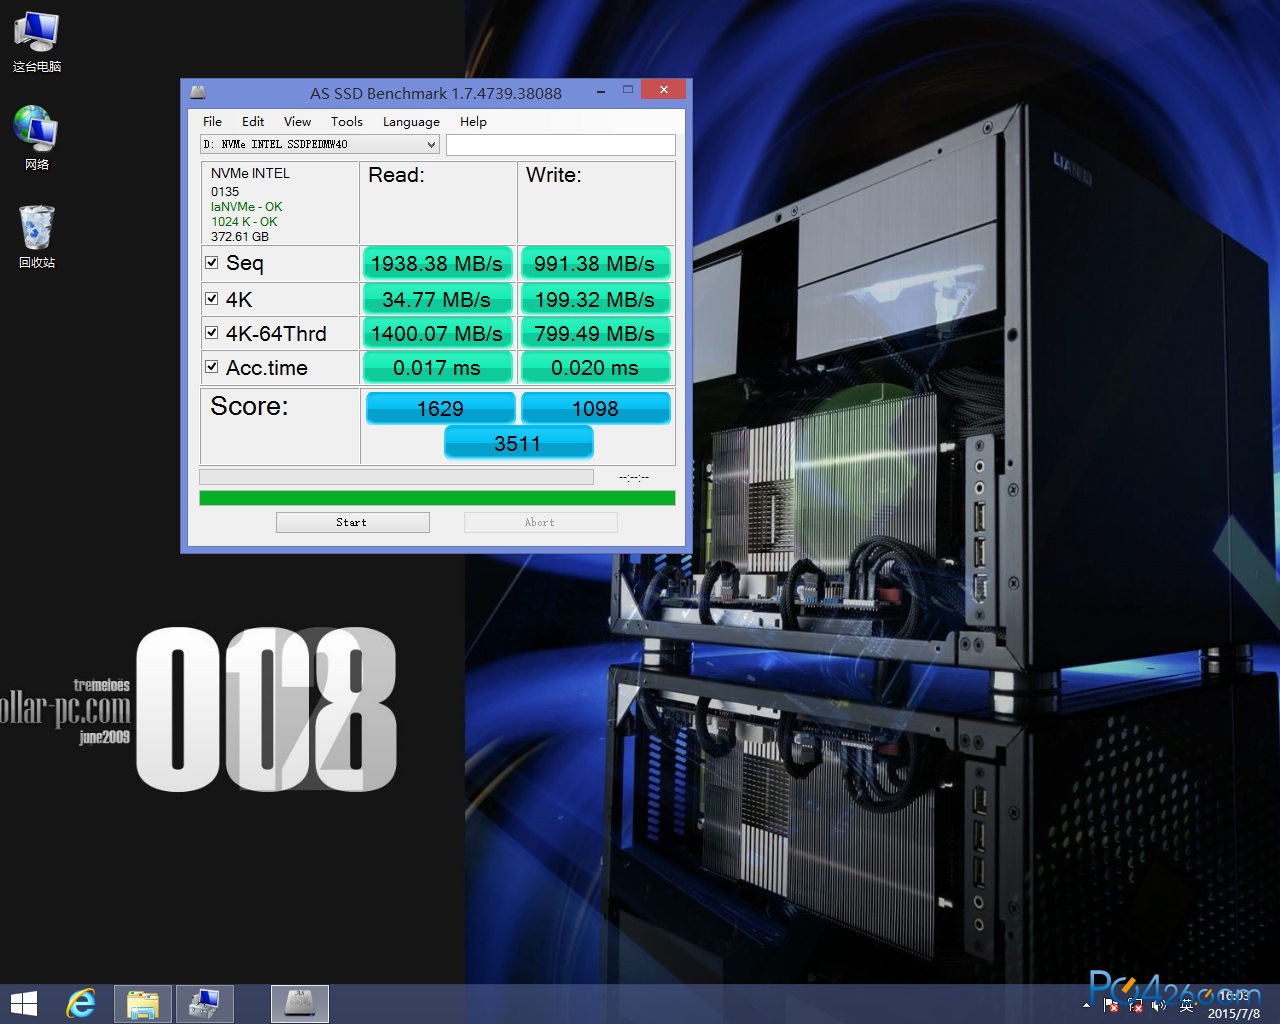
Task: Click the total score 3511
Action: click(518, 443)
